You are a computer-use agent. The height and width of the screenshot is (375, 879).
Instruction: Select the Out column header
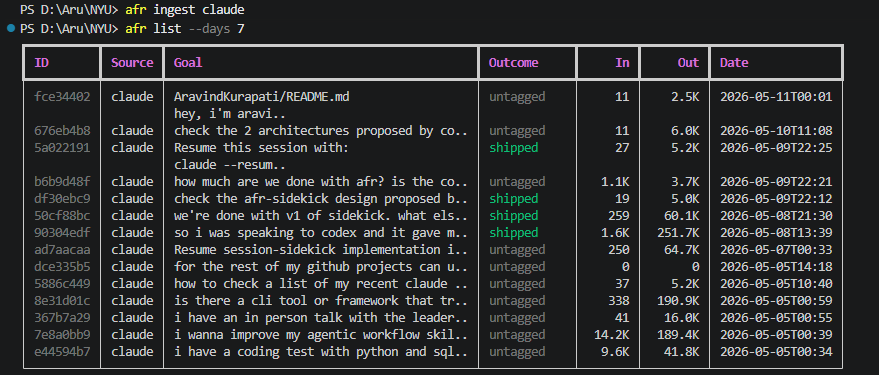[688, 62]
